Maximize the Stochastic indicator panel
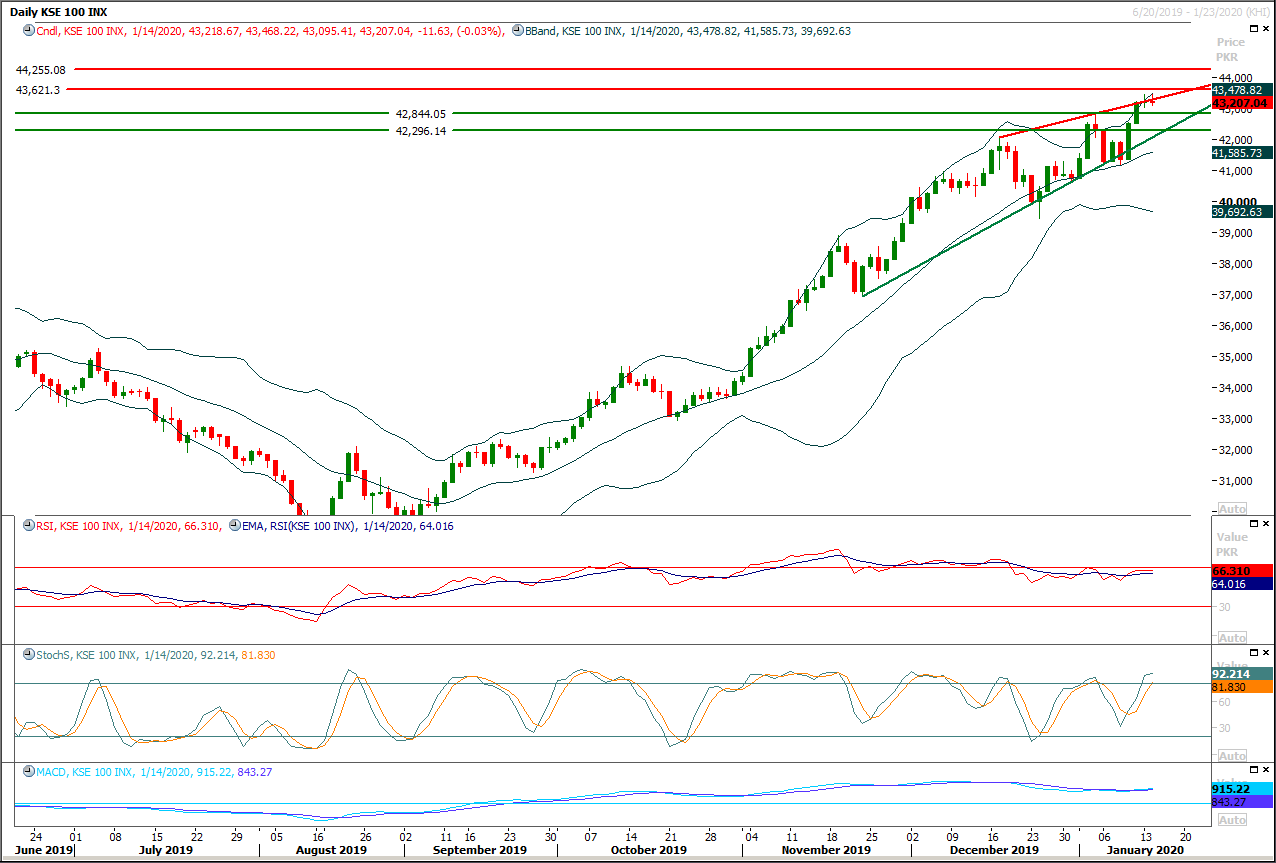The image size is (1276, 863). point(1255,653)
